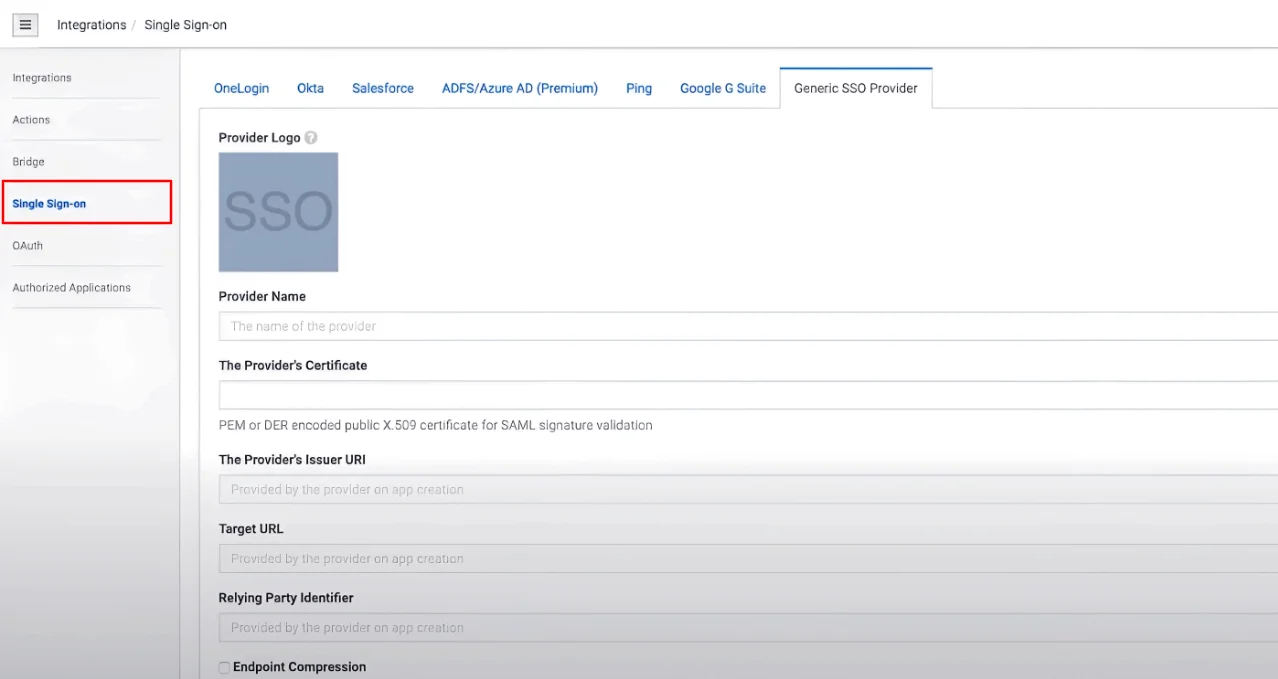This screenshot has width=1278, height=679.
Task: Click the PEM or DER certificate hint text
Action: [435, 425]
